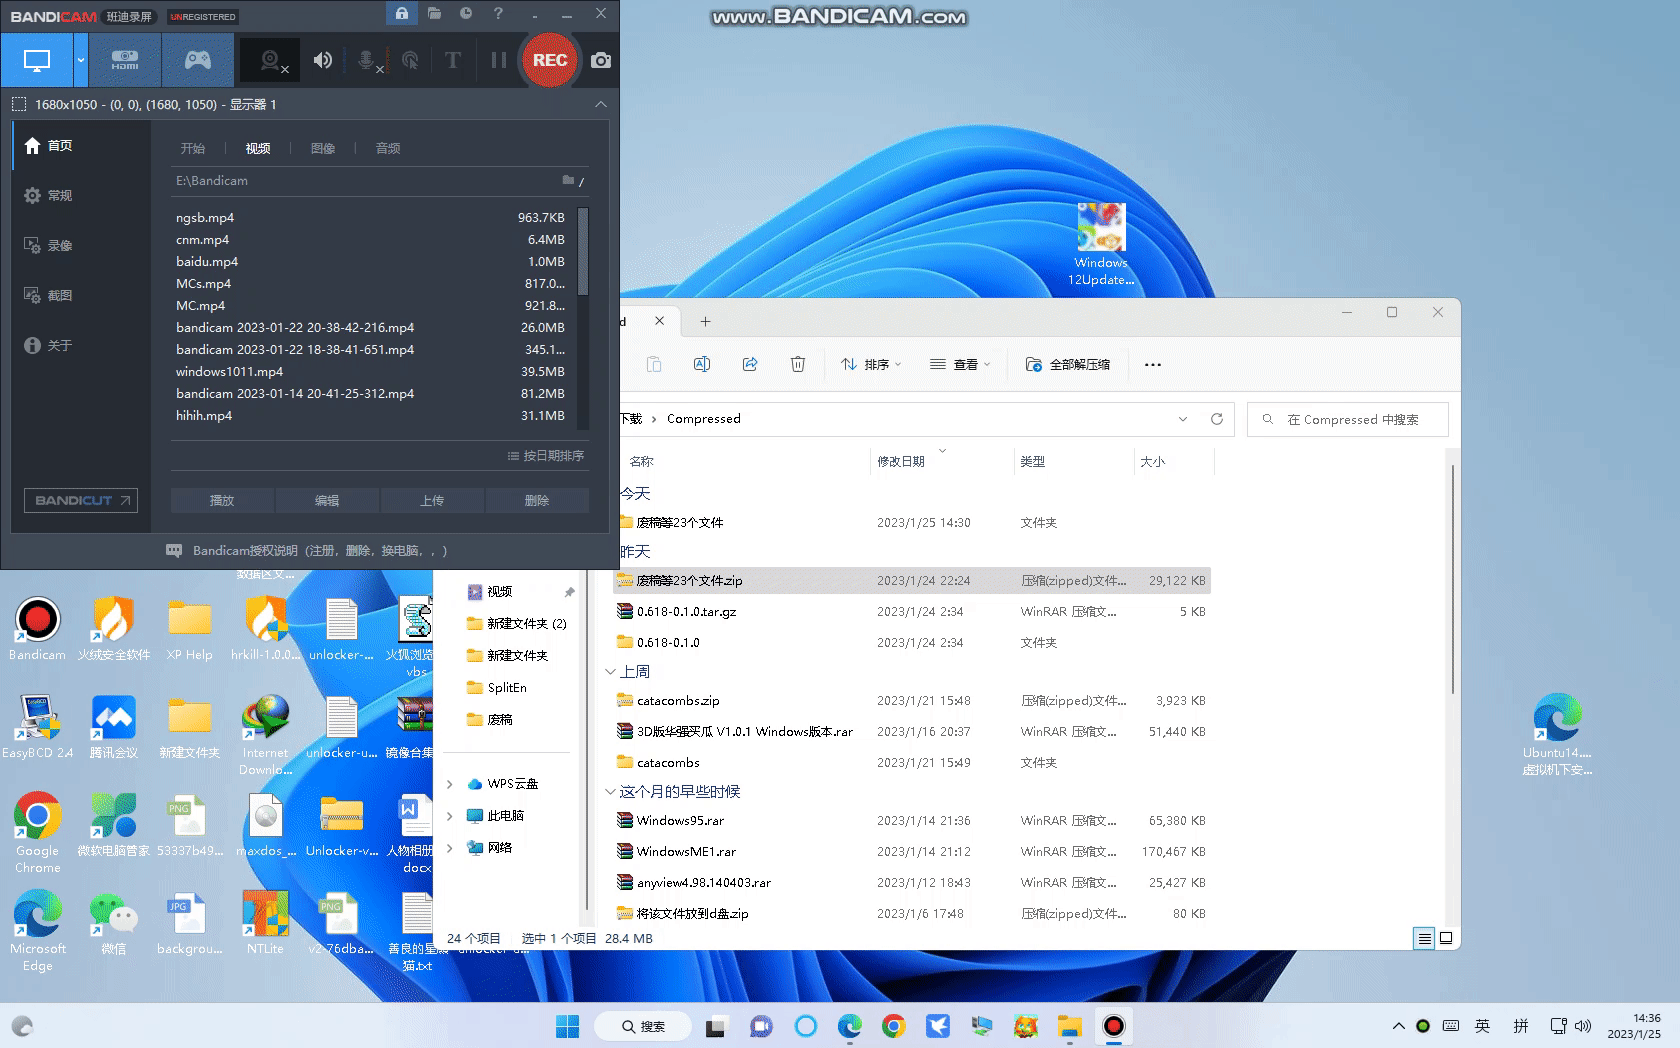Open the E:\Bandicam folder icon
1680x1048 pixels.
point(568,180)
